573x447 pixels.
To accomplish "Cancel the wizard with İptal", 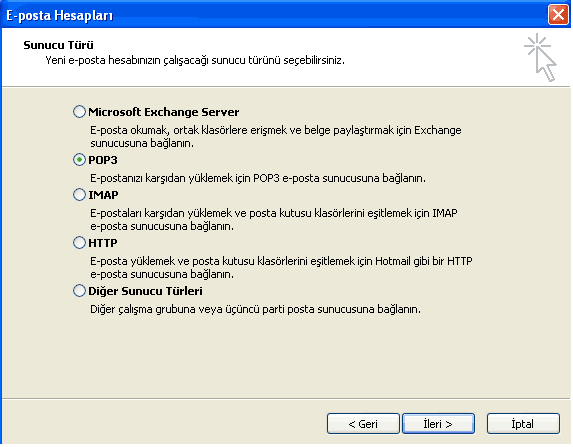I will click(x=523, y=424).
